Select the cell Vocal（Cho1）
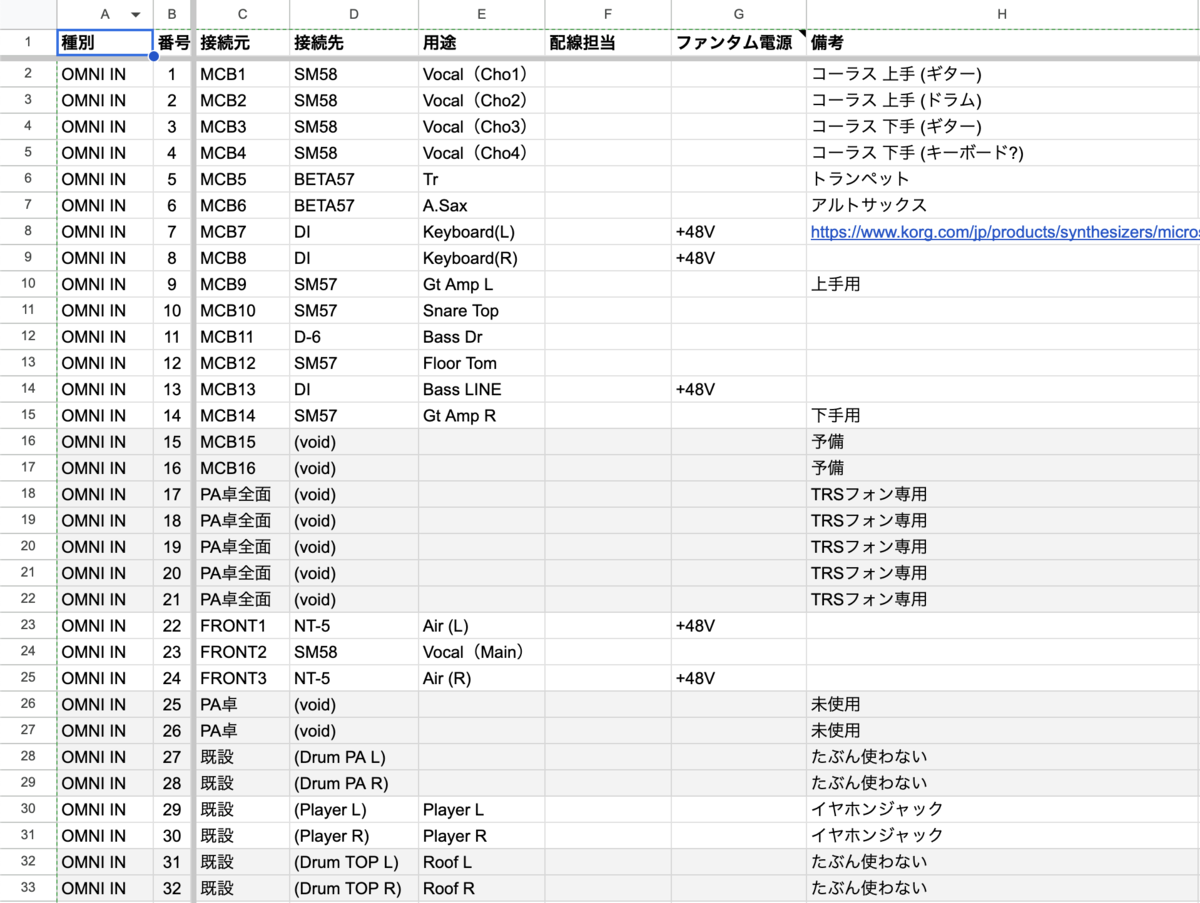The image size is (1200, 903). coord(482,74)
